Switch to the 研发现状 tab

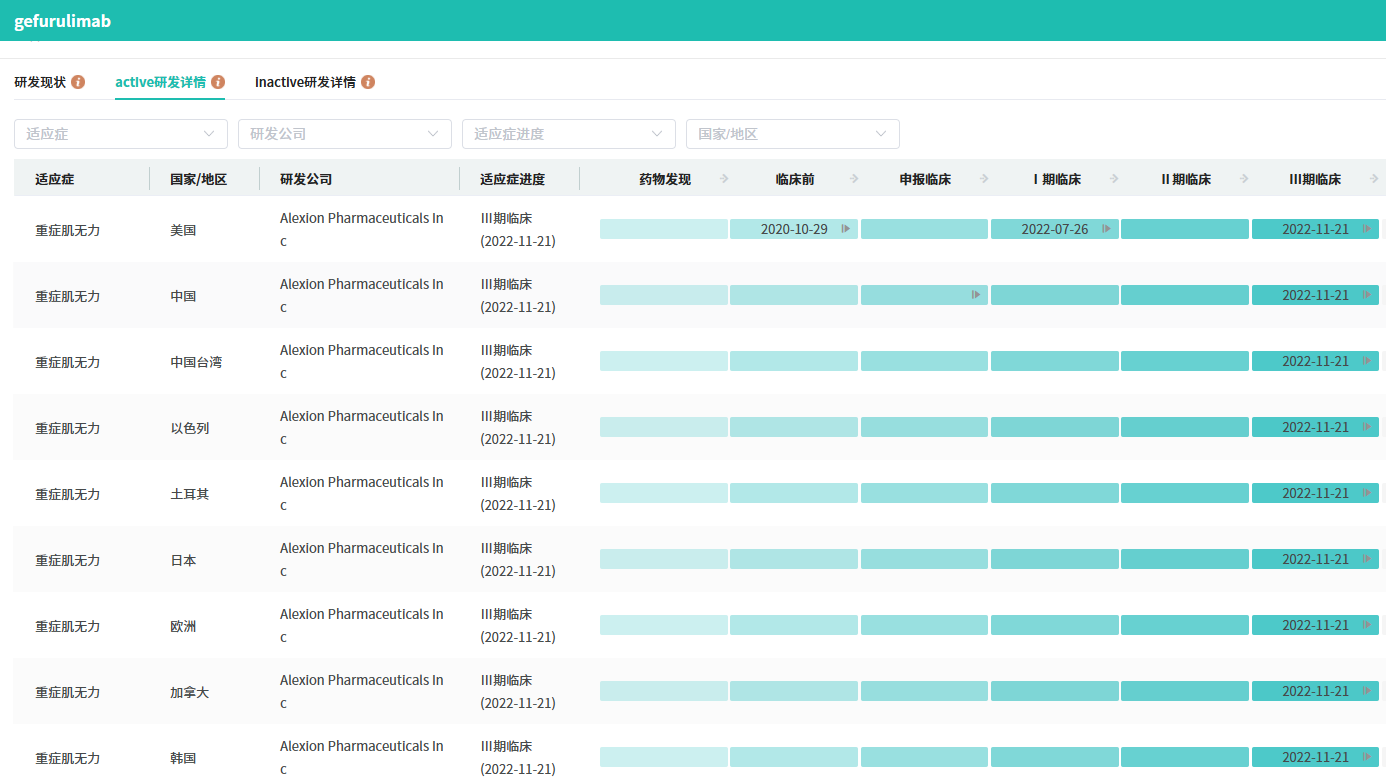click(40, 82)
